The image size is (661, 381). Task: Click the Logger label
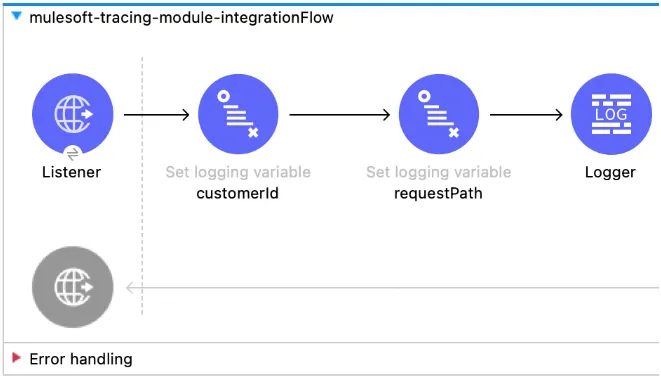tap(610, 172)
